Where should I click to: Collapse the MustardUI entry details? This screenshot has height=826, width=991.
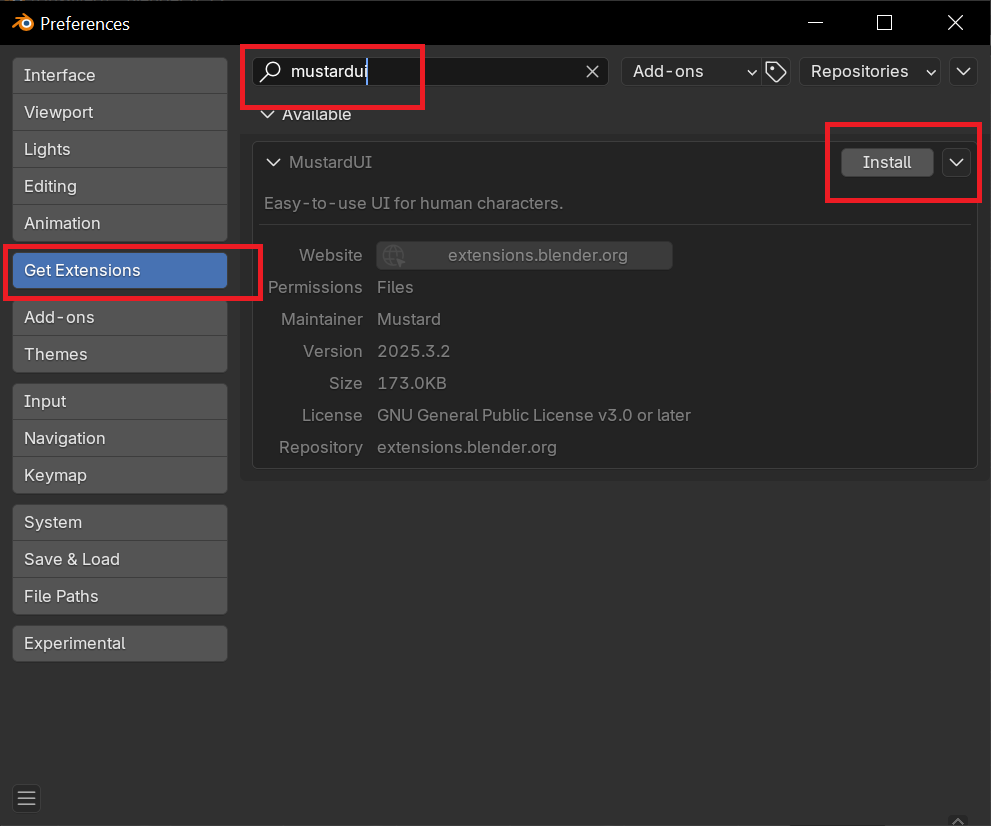pyautogui.click(x=273, y=162)
